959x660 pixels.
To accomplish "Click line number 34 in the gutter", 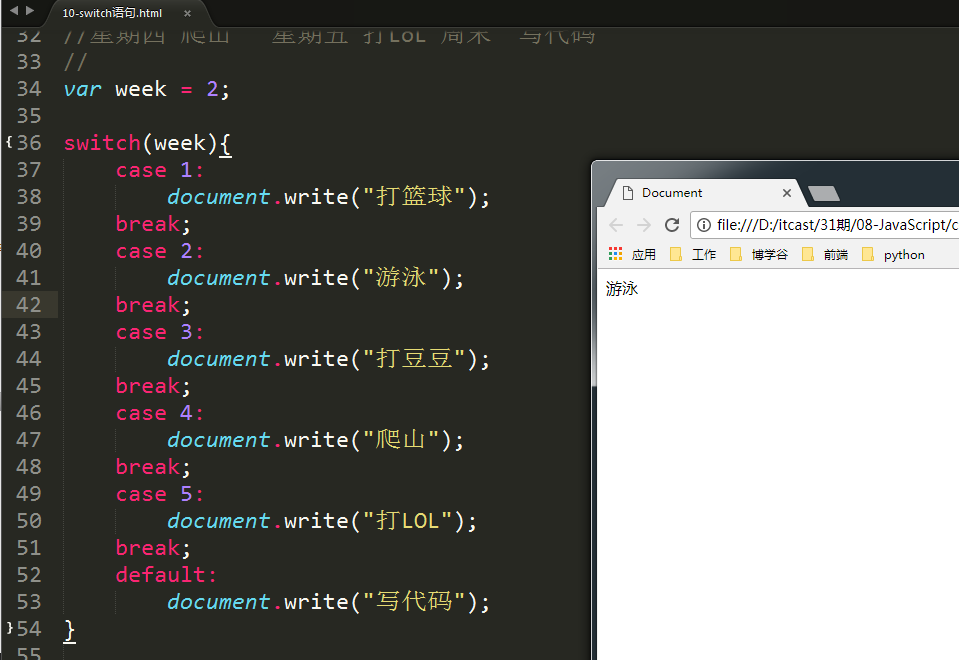I will point(29,89).
